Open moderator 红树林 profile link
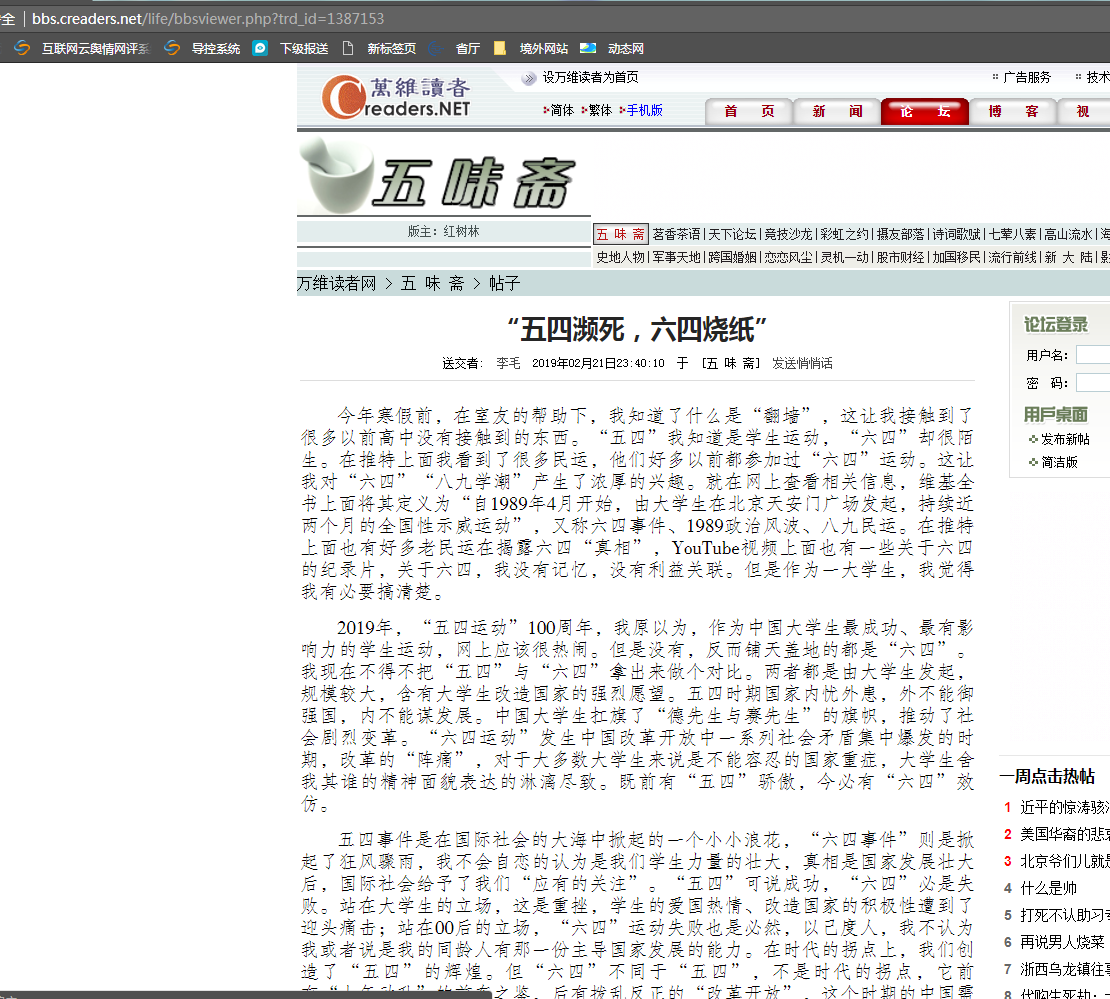1110x999 pixels. (462, 232)
